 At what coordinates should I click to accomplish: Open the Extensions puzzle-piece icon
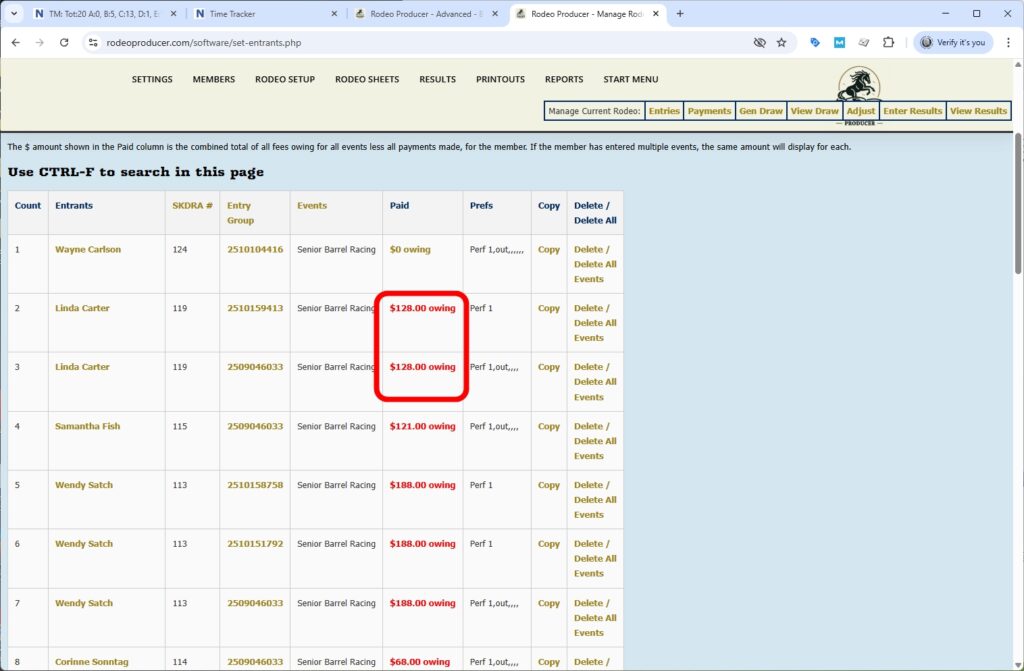click(x=888, y=43)
